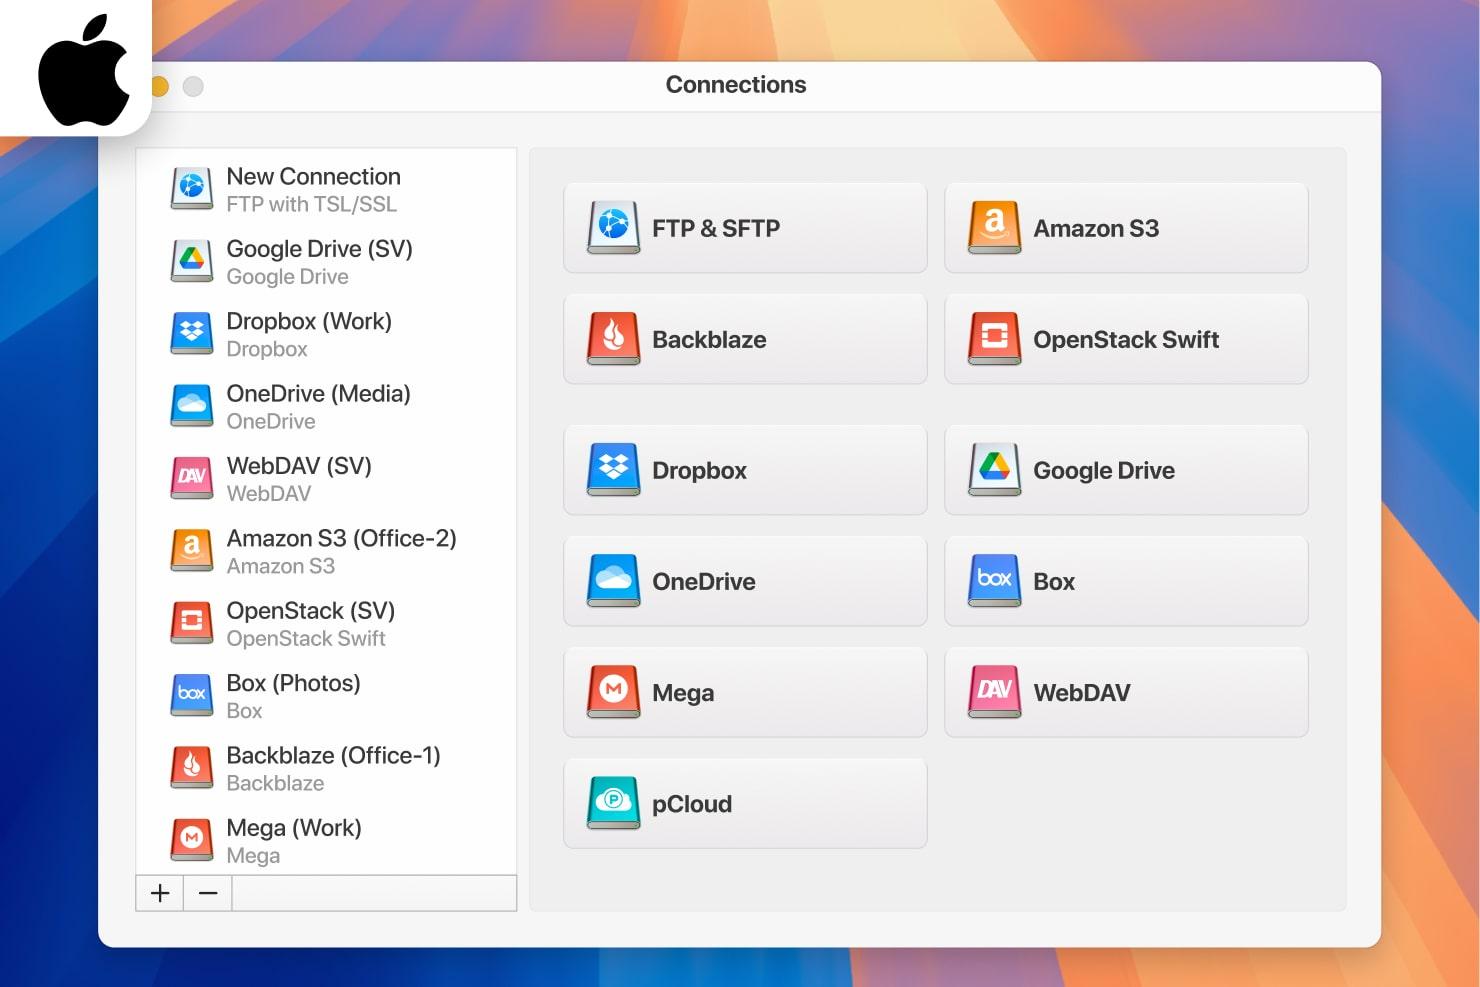Choose the Dropbox connection type
The width and height of the screenshot is (1480, 987).
745,470
